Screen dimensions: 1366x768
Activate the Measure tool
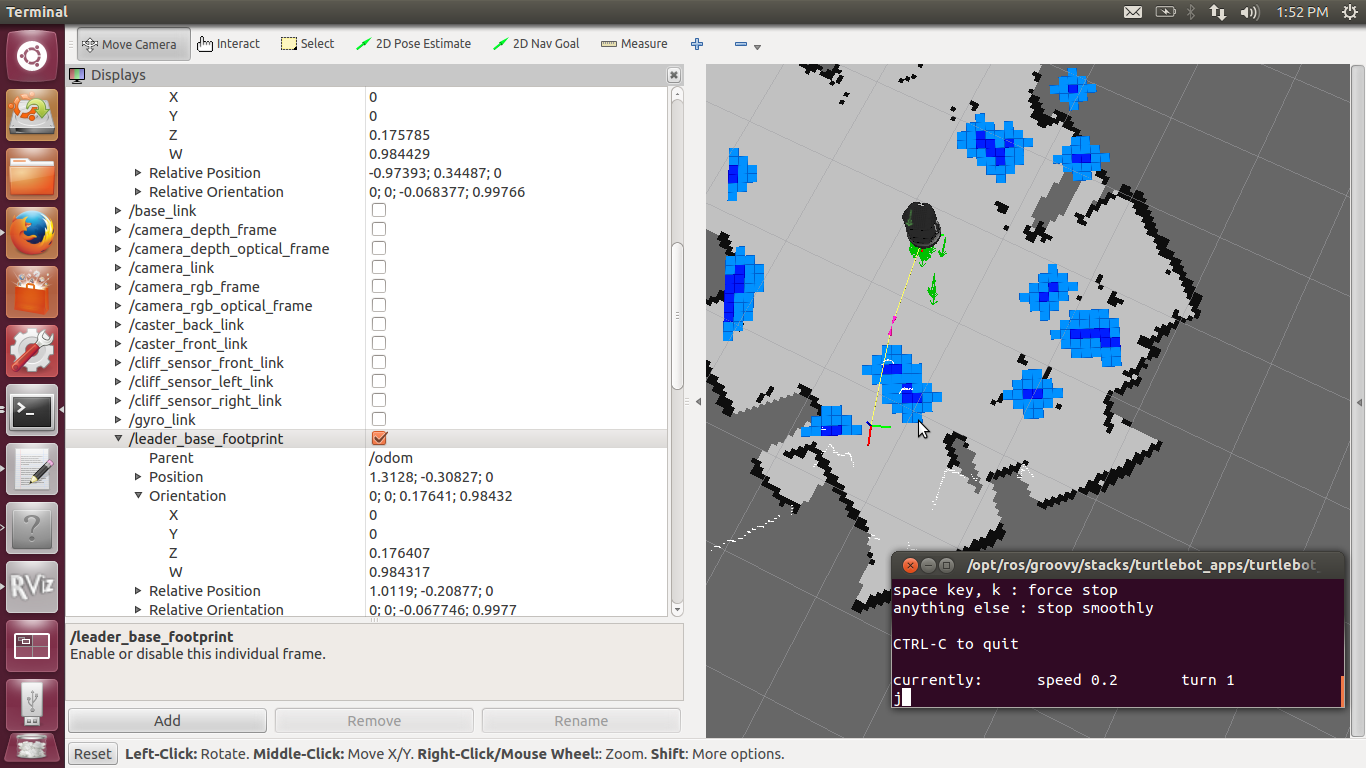click(x=634, y=44)
